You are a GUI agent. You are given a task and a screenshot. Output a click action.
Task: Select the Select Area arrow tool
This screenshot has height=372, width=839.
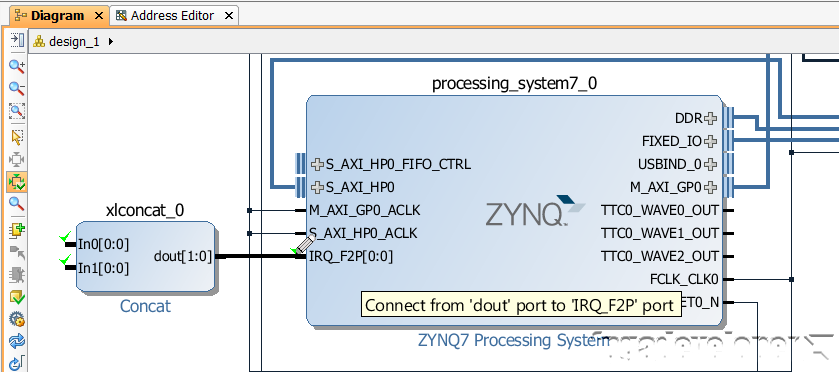(17, 136)
